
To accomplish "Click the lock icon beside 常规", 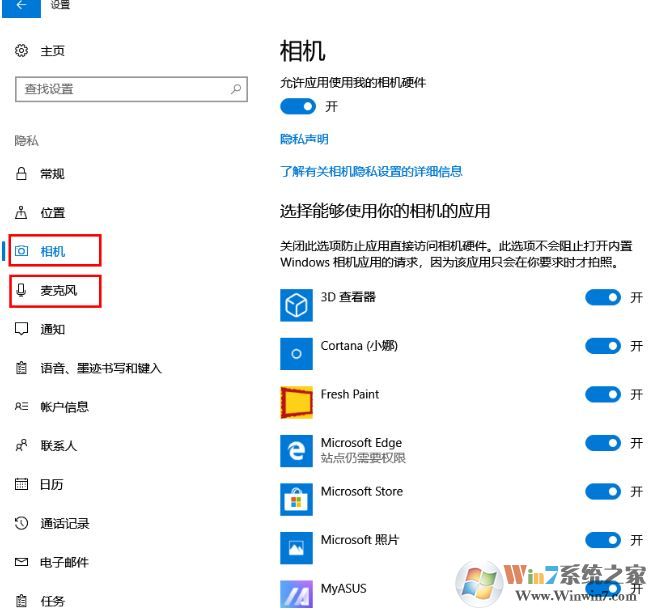I will tap(21, 174).
